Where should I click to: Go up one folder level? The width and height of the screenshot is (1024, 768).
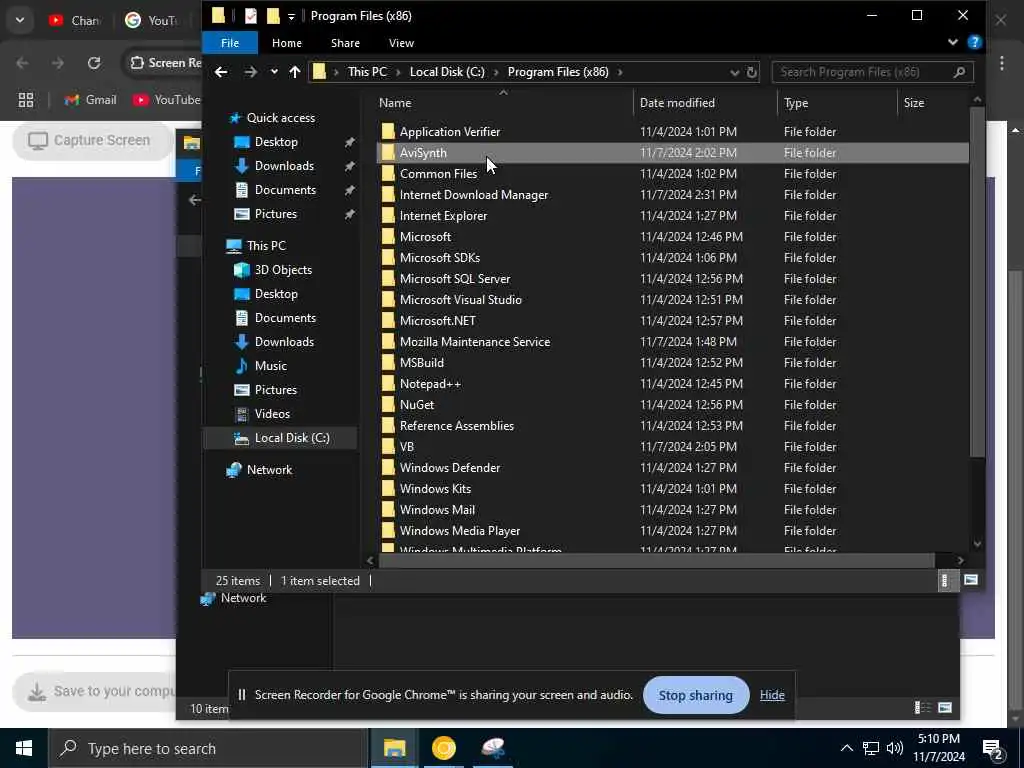tap(295, 72)
